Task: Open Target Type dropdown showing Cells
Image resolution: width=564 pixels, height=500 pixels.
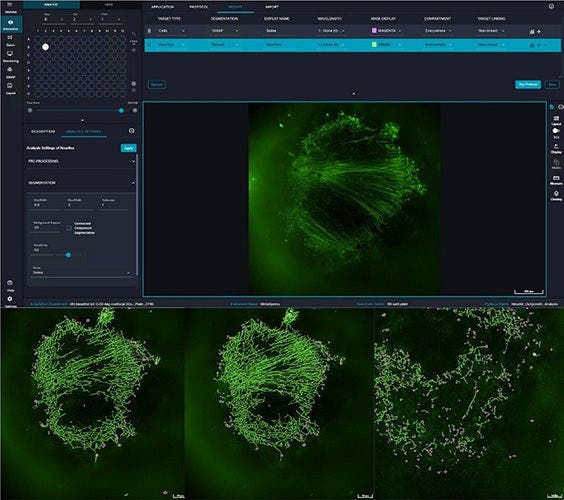Action: coord(171,31)
